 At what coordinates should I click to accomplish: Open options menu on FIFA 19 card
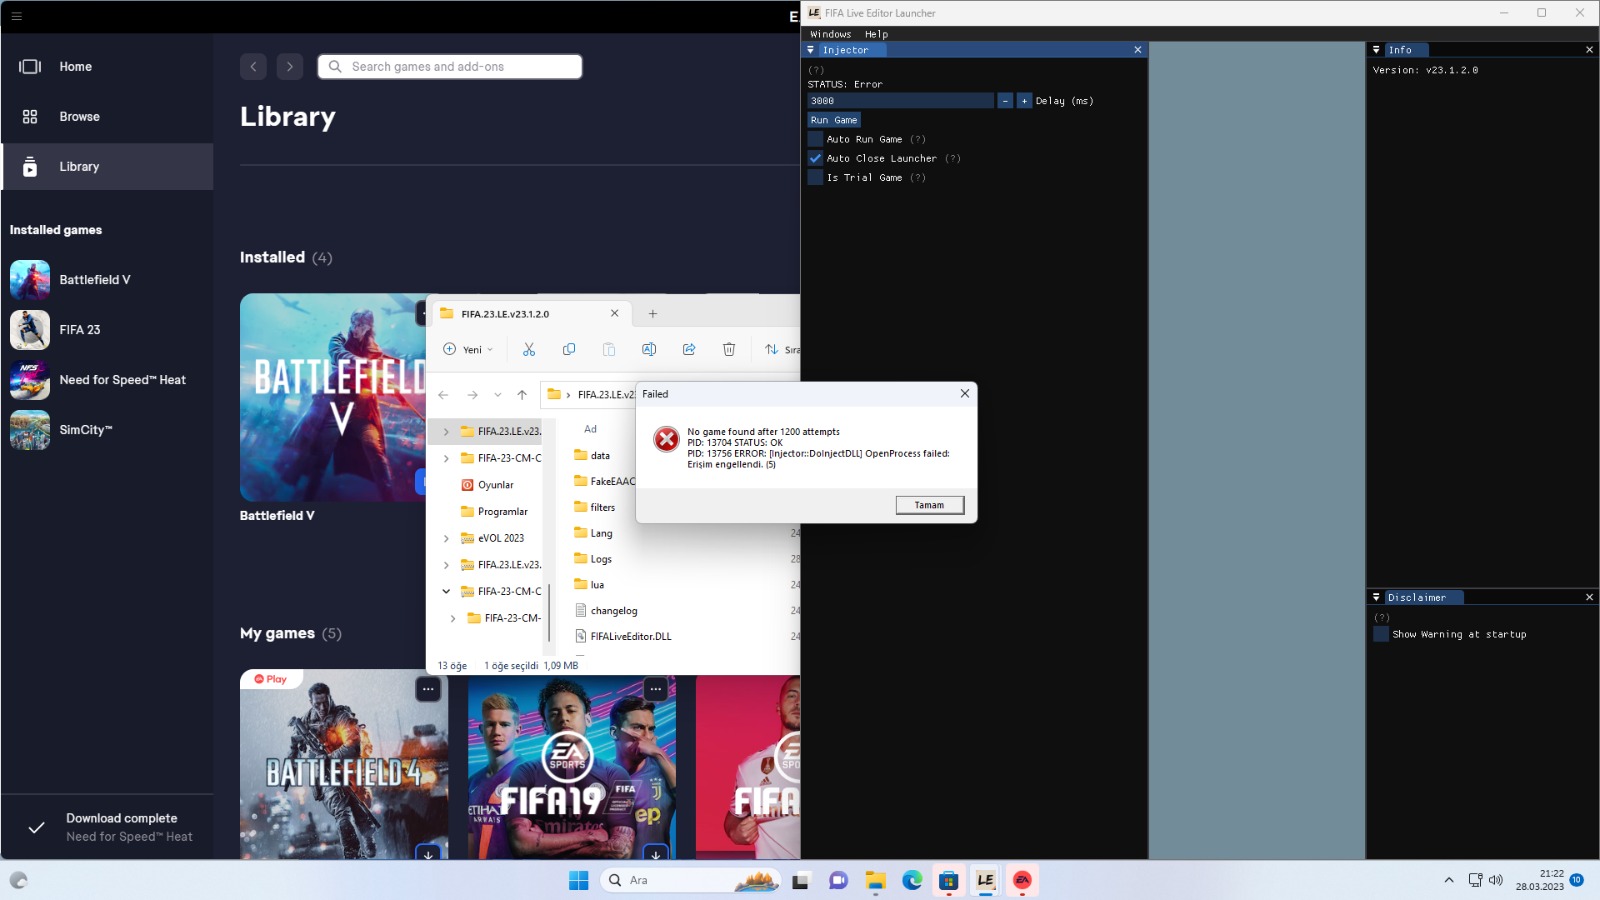(x=656, y=689)
